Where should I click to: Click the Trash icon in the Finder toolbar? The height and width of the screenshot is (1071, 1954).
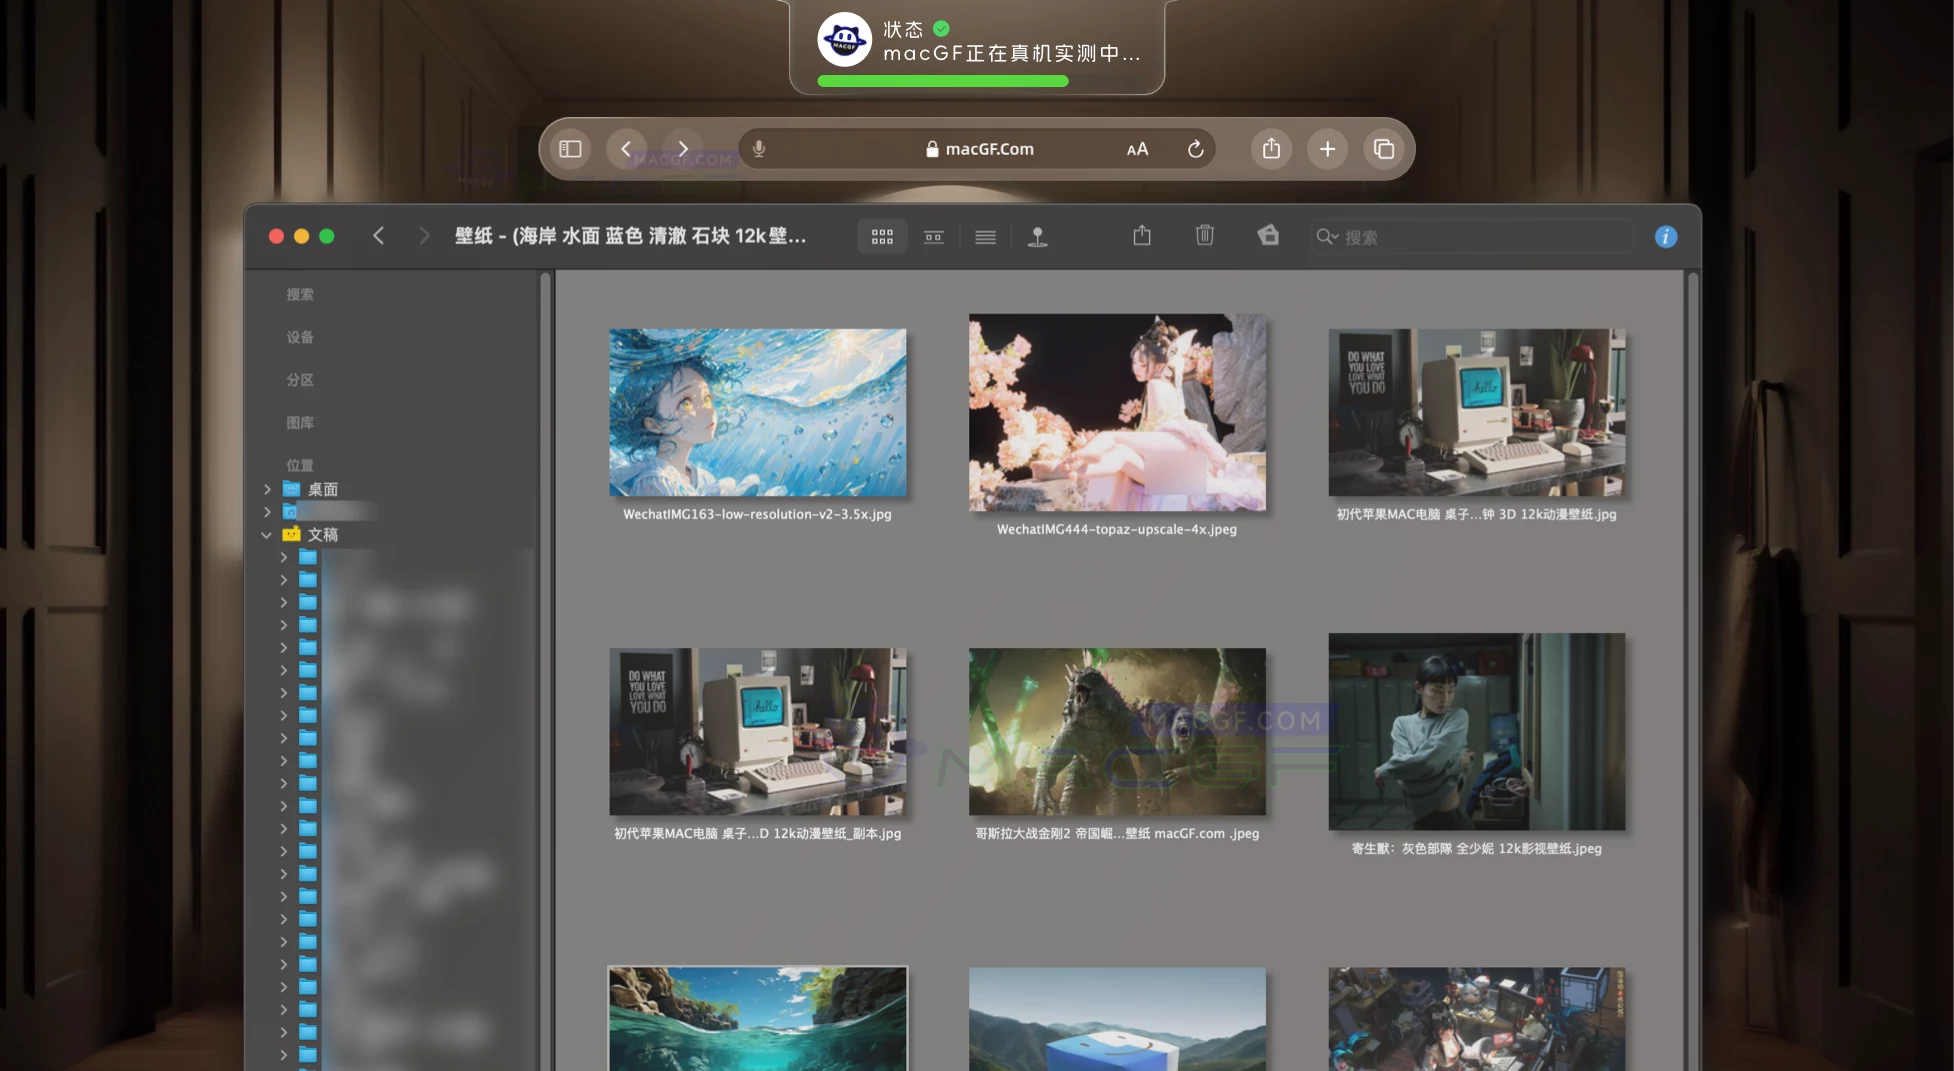pos(1204,235)
